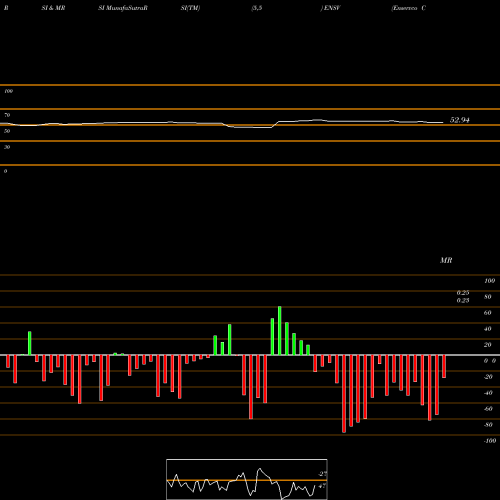500x500 pixels.
Task: Click the gray RSI line in the upper chart
Action: 222,124
